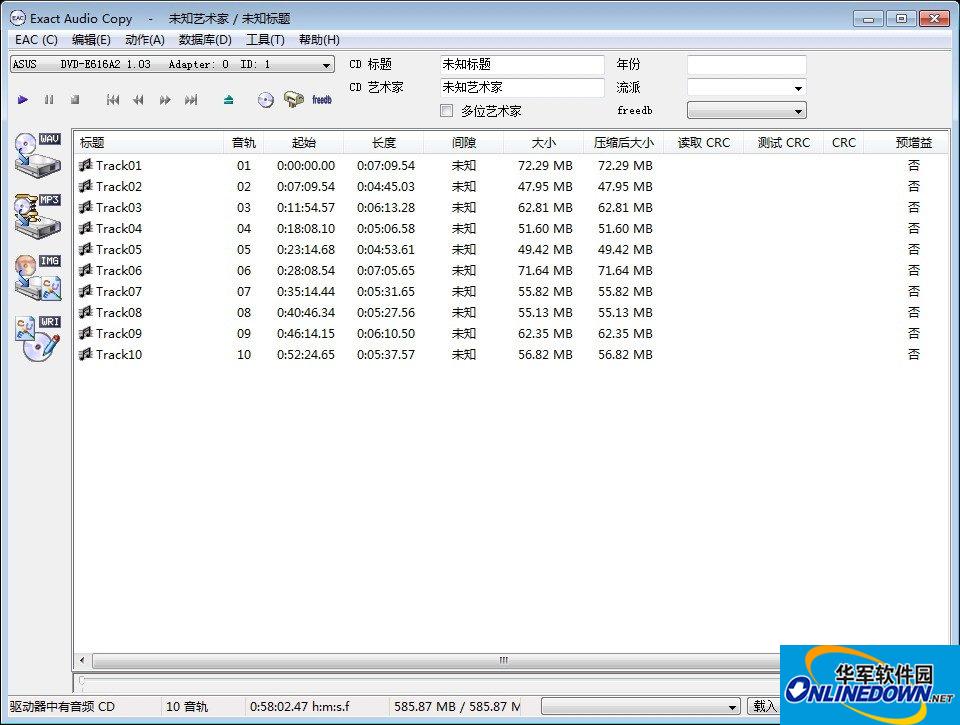Viewport: 960px width, 725px height.
Task: Click the 读取 CRC column header
Action: pos(703,143)
